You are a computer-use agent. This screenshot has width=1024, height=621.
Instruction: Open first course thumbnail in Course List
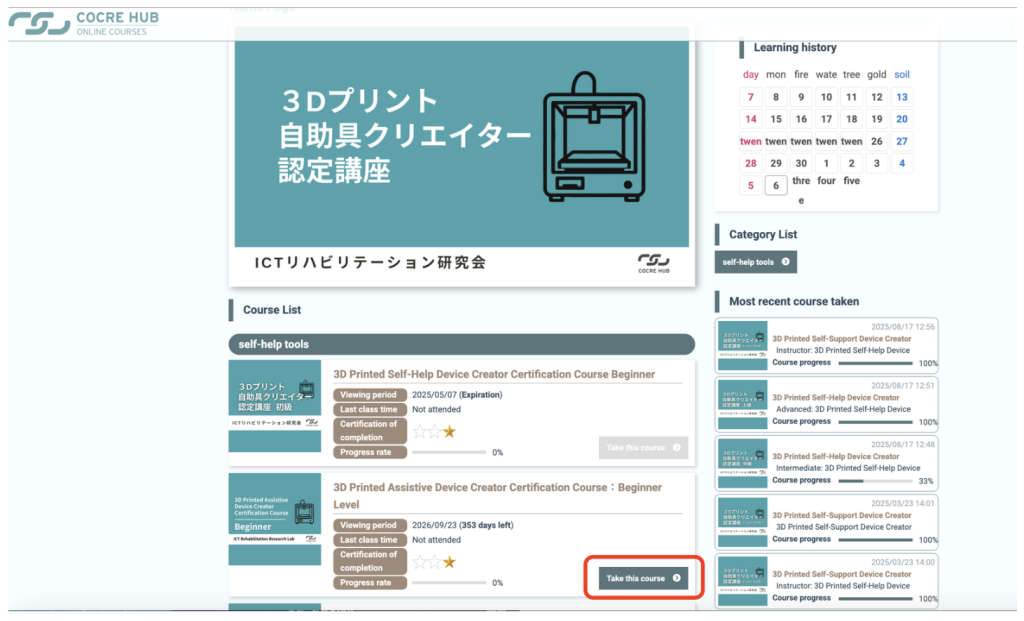coord(274,406)
